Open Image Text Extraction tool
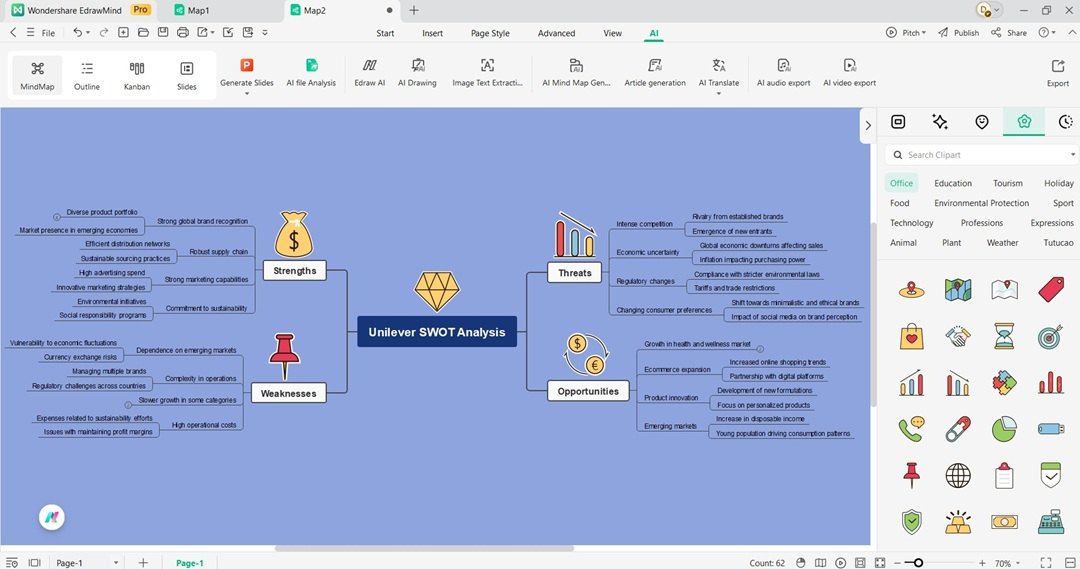Image resolution: width=1080 pixels, height=569 pixels. [487, 72]
